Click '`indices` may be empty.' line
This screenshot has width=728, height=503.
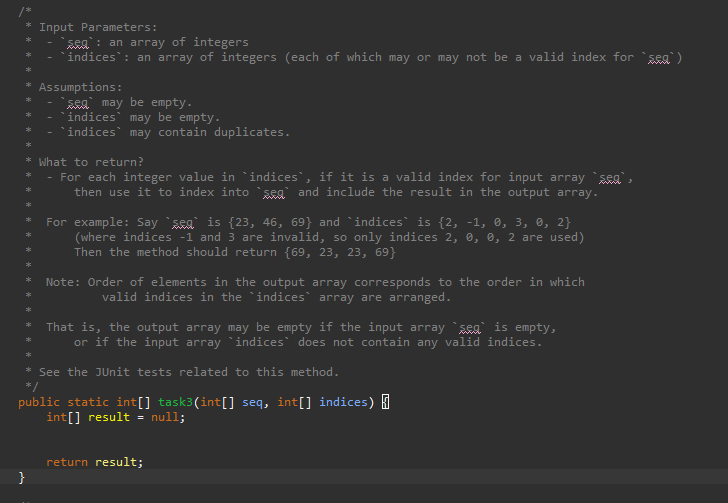pos(139,117)
